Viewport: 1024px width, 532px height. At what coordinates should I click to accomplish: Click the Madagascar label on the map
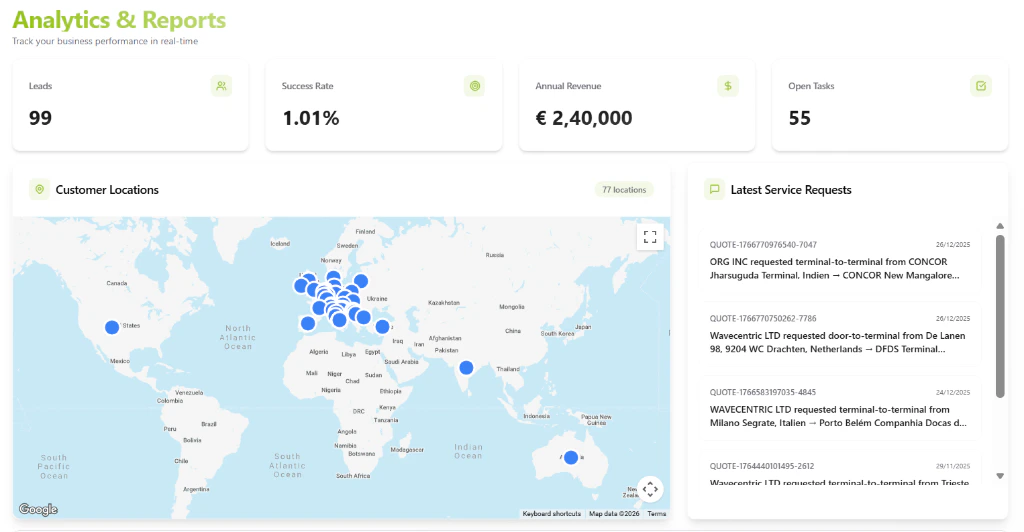point(407,450)
